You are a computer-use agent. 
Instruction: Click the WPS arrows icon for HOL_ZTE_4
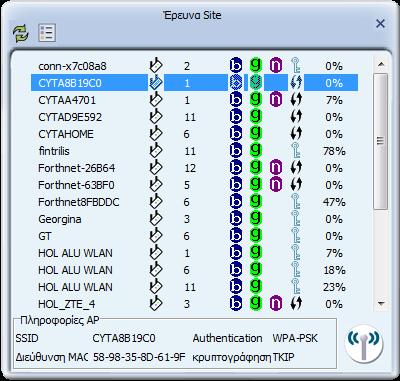tap(296, 304)
